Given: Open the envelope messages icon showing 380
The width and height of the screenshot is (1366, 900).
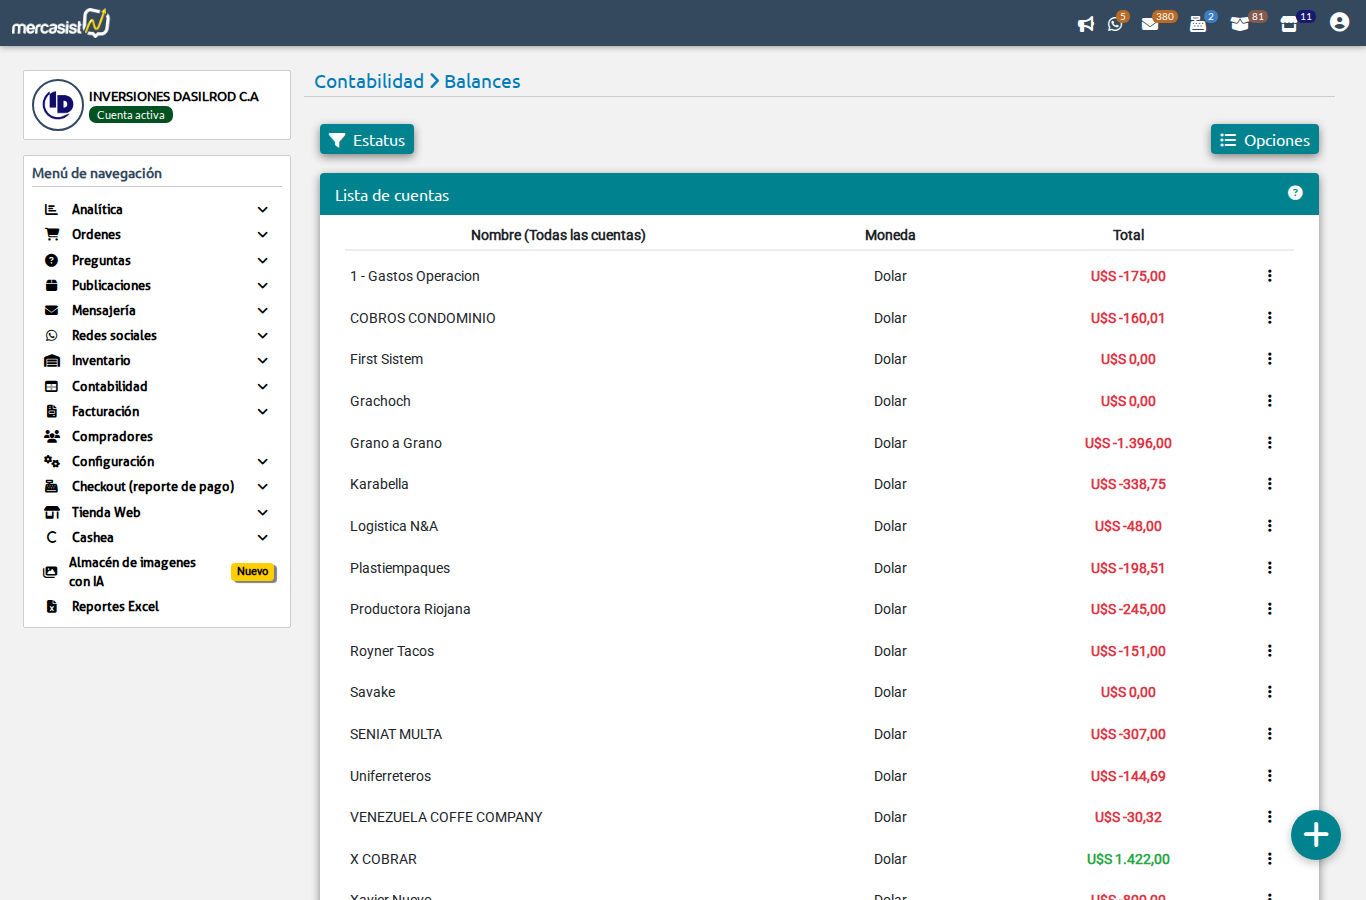Looking at the screenshot, I should click(x=1150, y=24).
